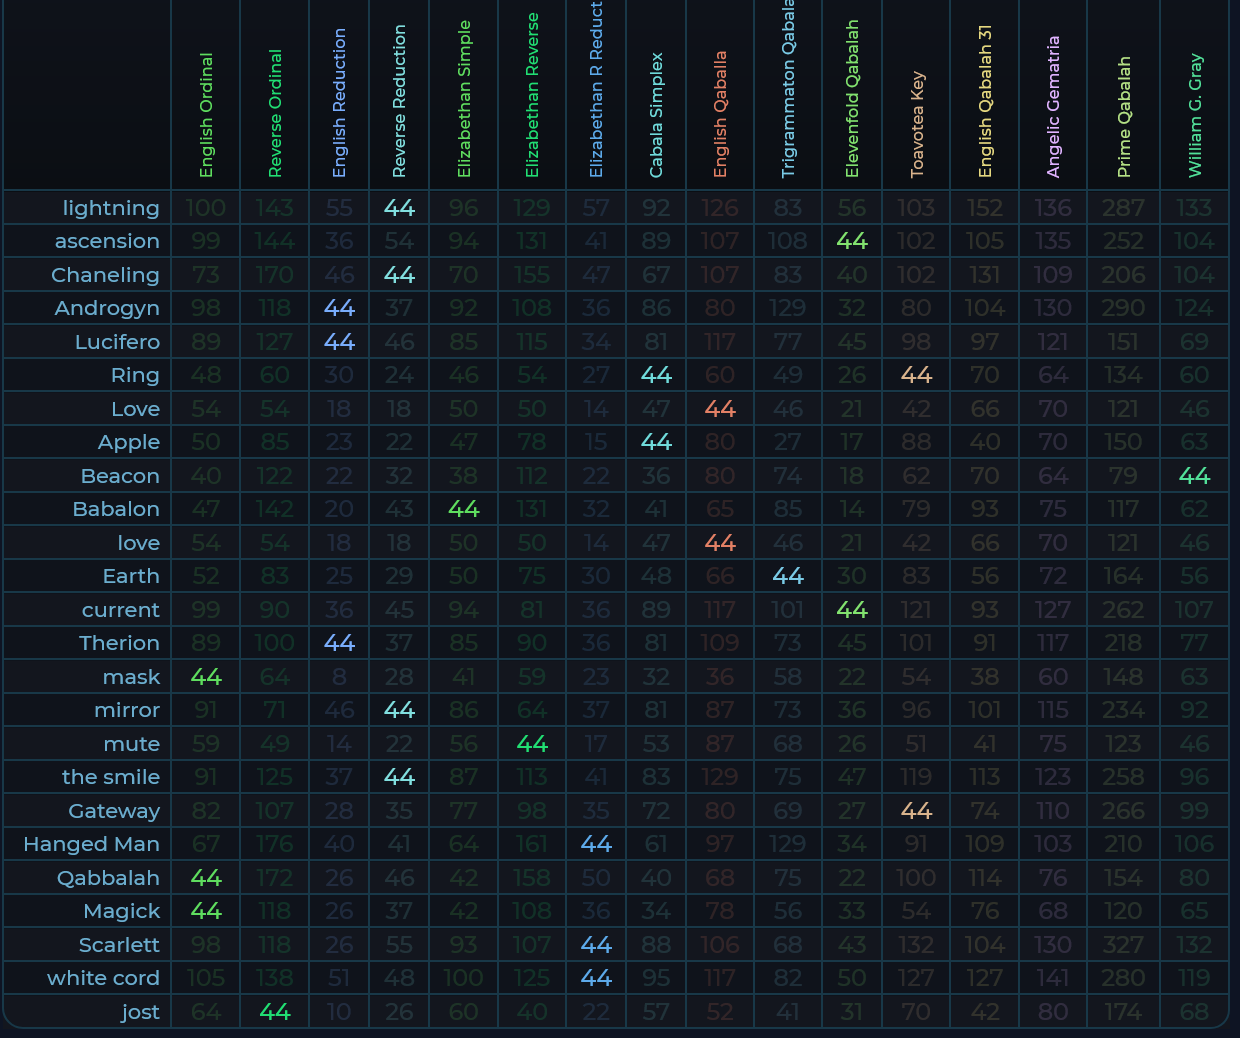This screenshot has width=1240, height=1038.
Task: Click the Toavotea Key column header
Action: [x=917, y=125]
